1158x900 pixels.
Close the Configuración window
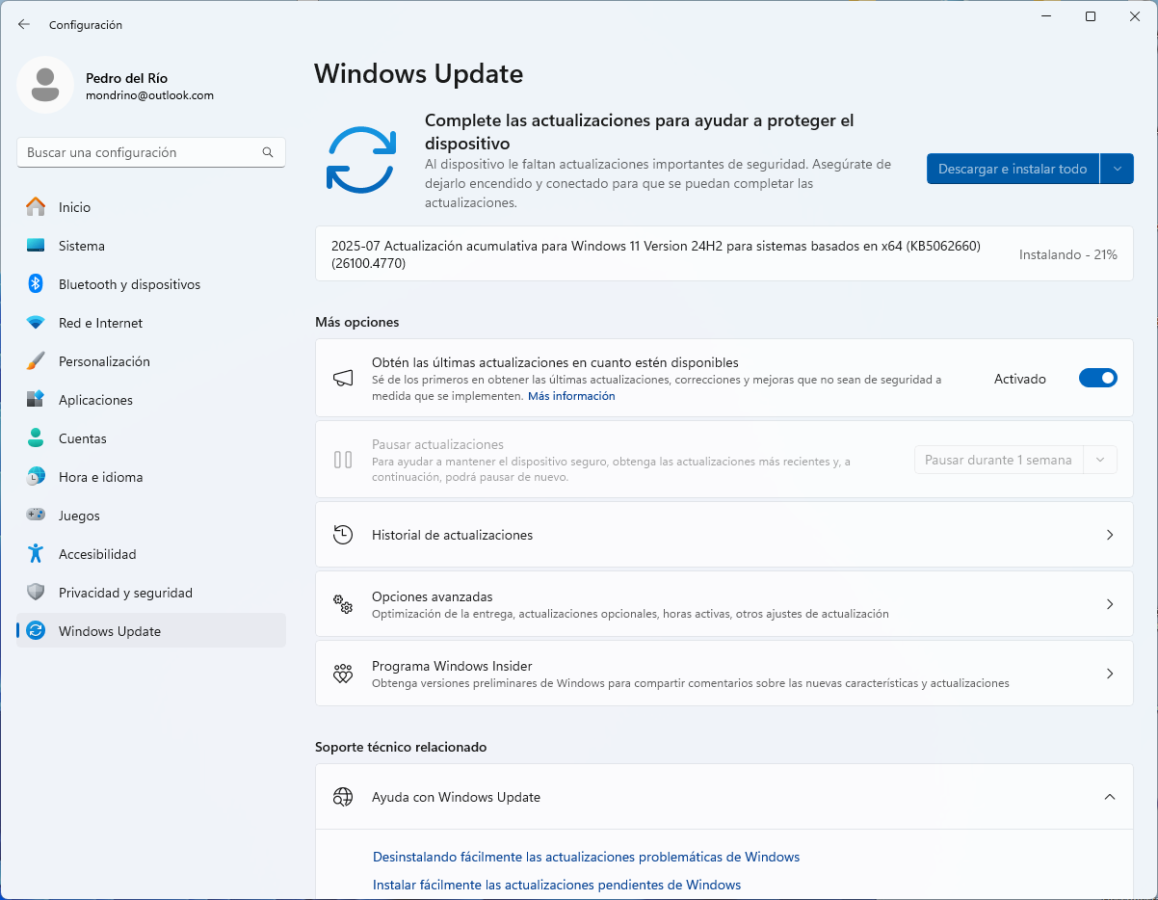(1134, 16)
